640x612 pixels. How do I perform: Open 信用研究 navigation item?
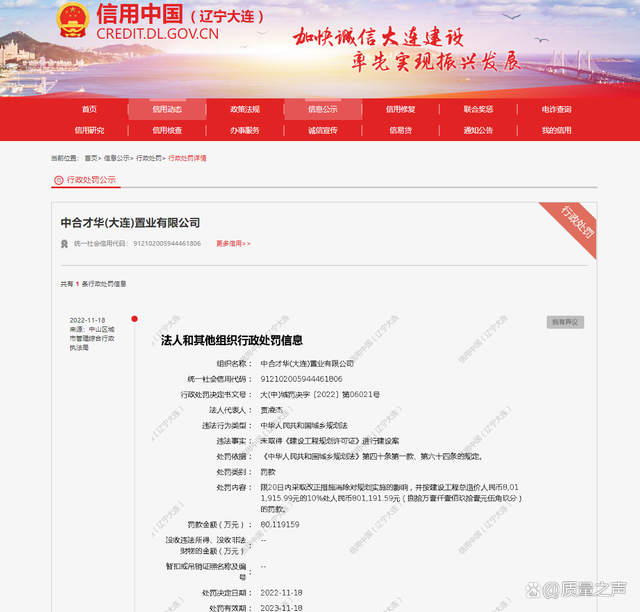tap(89, 130)
